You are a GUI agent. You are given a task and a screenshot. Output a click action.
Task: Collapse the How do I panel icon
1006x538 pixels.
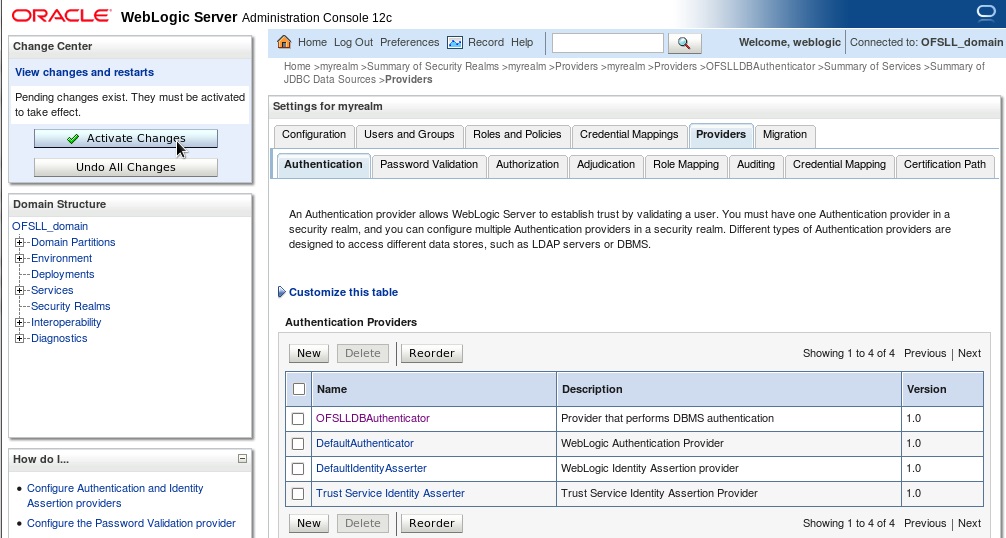click(x=242, y=458)
